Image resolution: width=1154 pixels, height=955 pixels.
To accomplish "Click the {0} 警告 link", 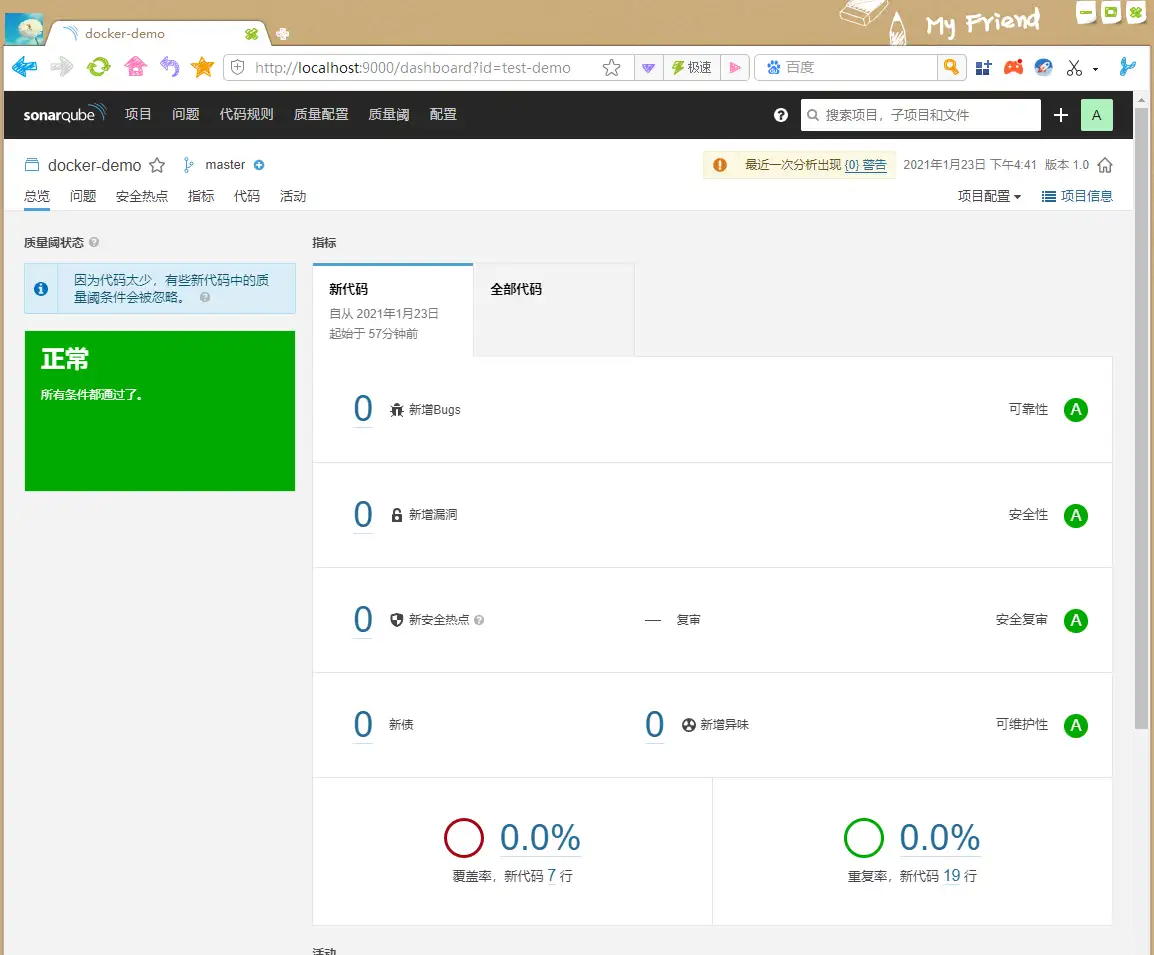I will pos(865,165).
